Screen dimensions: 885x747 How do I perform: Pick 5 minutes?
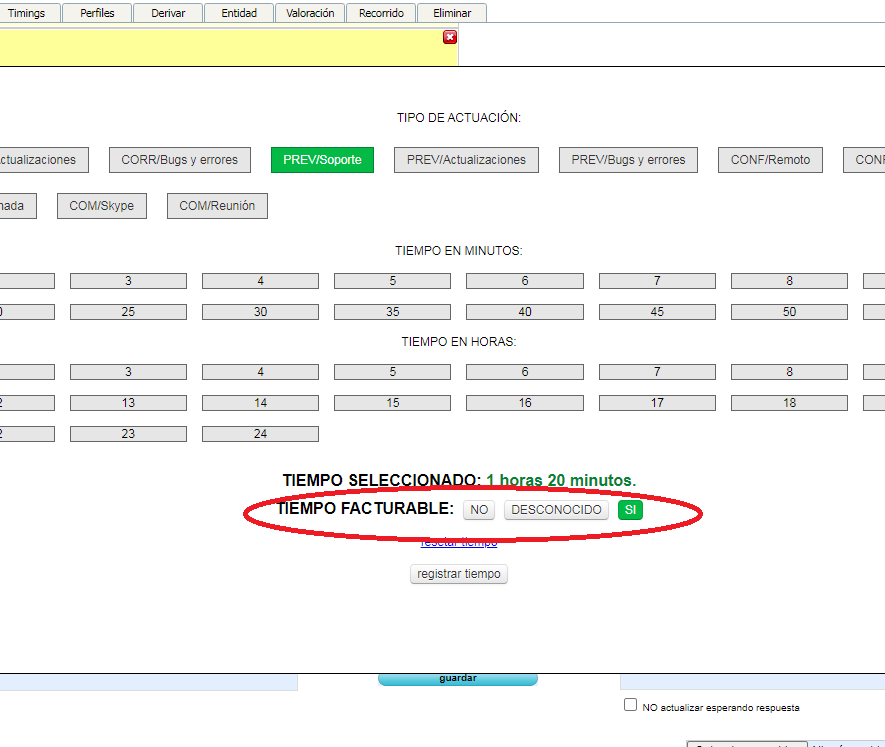click(392, 281)
